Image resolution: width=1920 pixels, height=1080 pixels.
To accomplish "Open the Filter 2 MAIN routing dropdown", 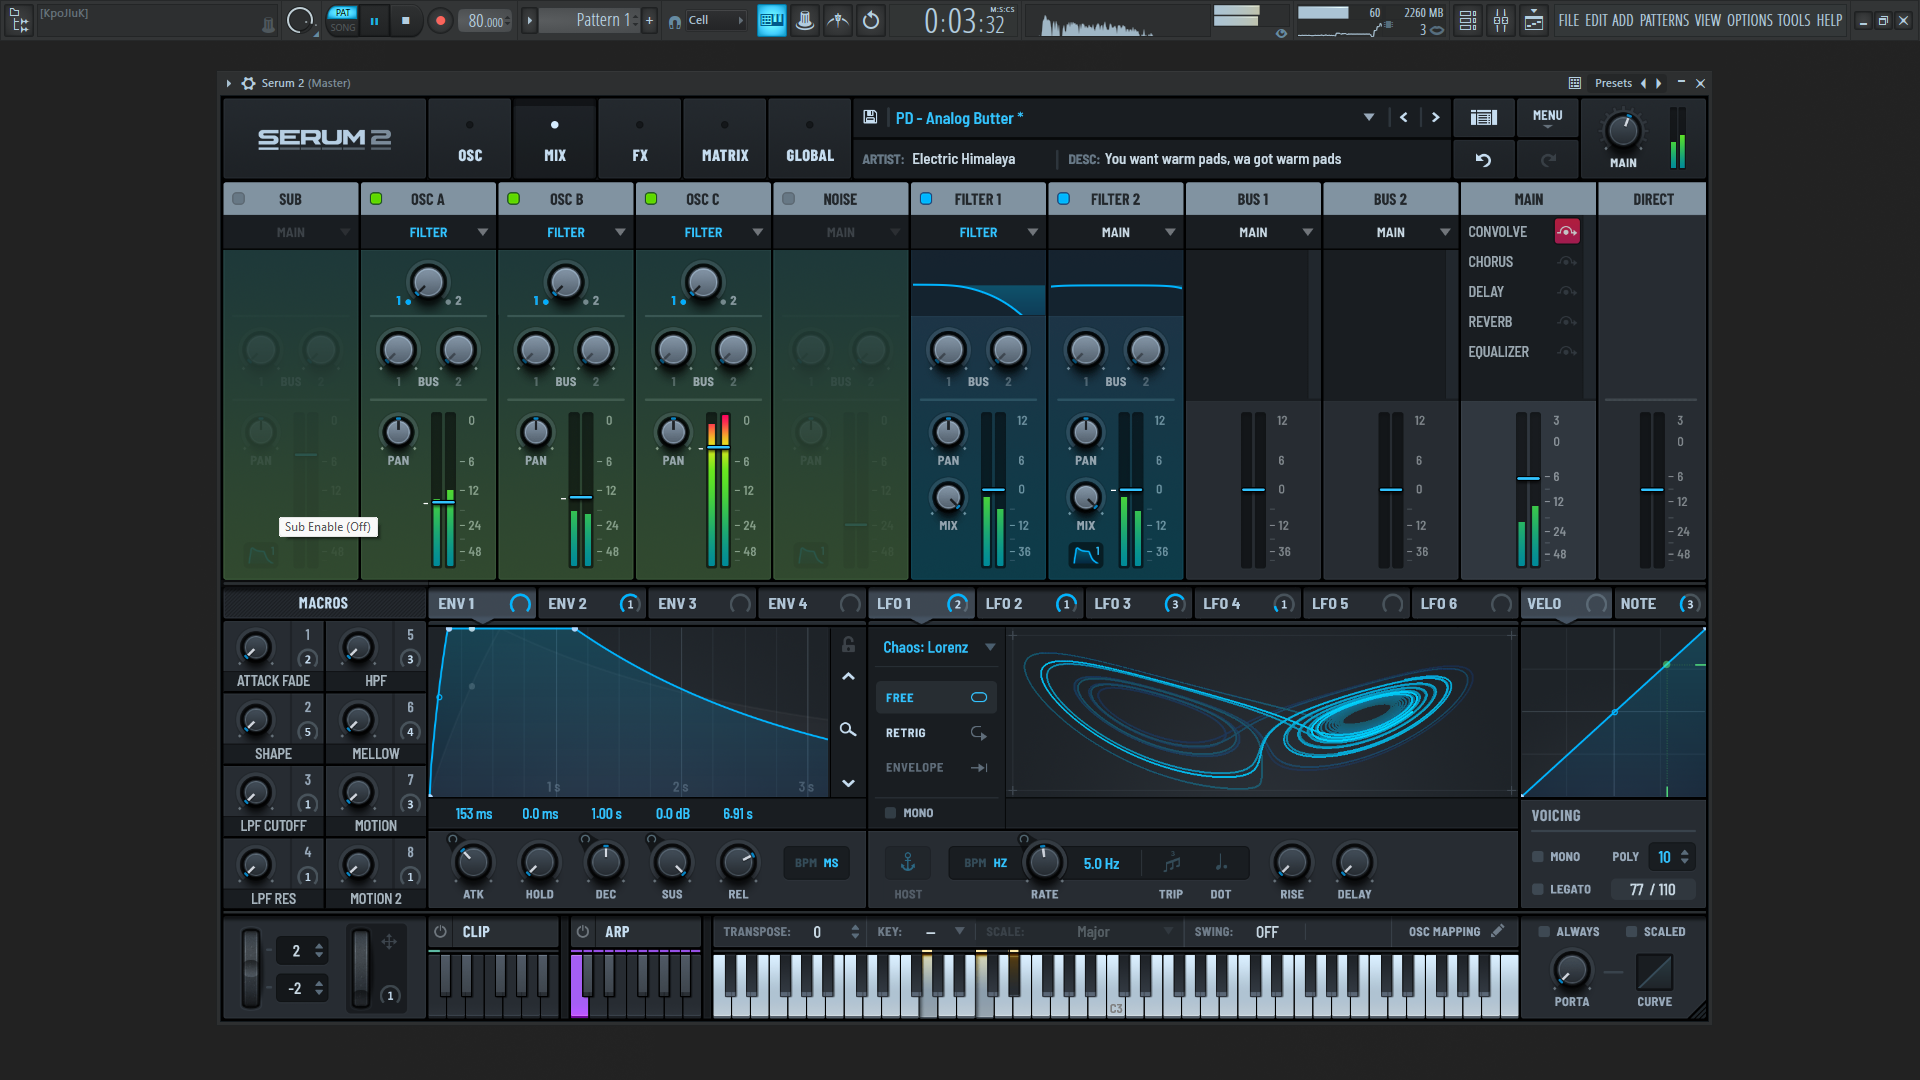I will click(1116, 232).
